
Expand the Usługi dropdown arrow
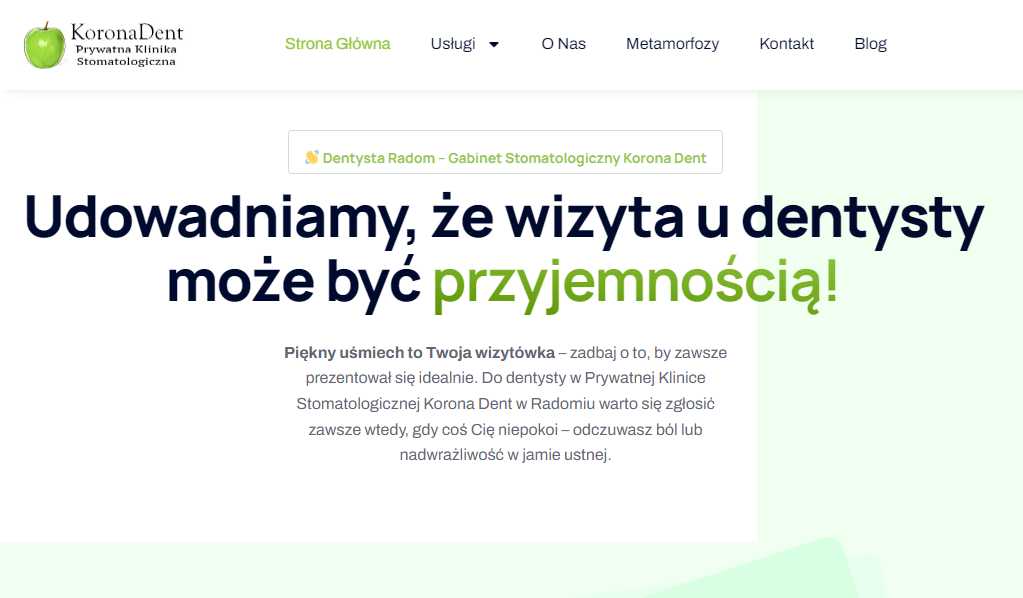[x=494, y=44]
